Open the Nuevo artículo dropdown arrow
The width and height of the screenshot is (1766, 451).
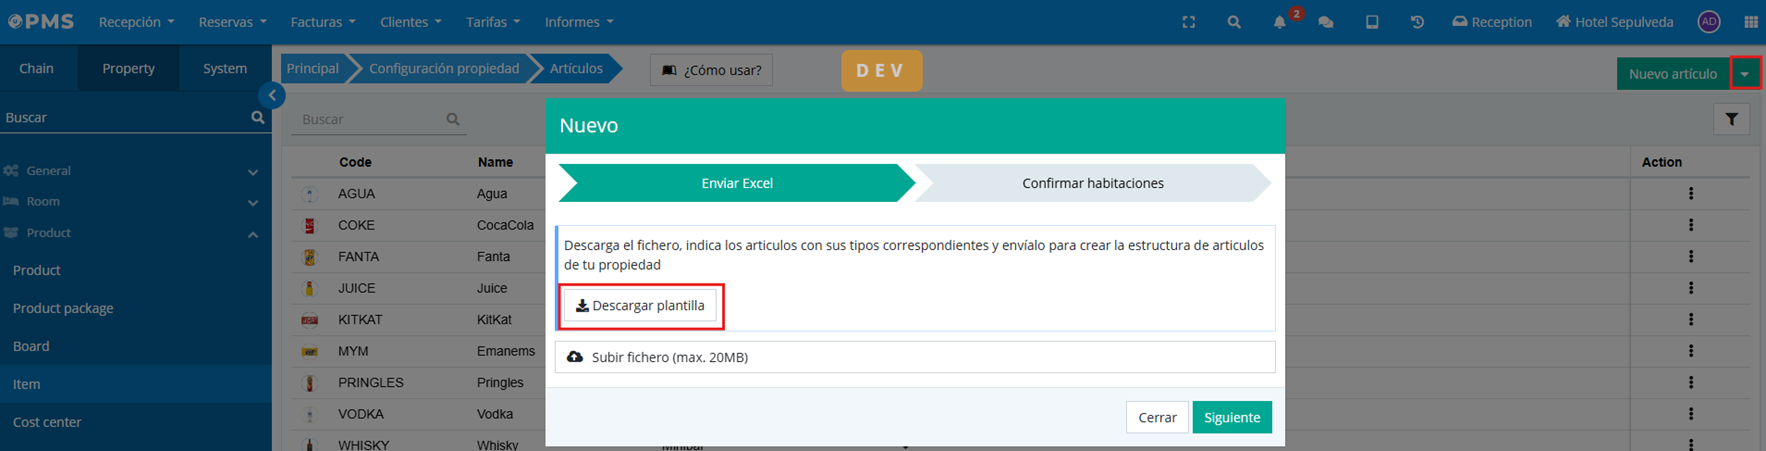[x=1744, y=74]
